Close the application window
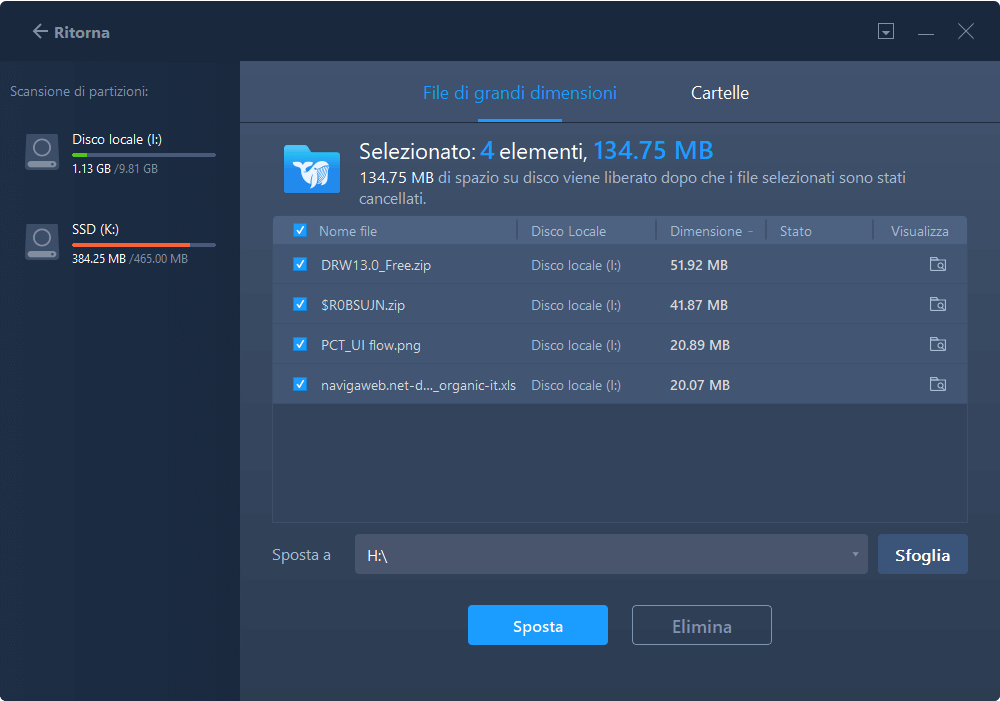The image size is (1000, 701). pyautogui.click(x=966, y=31)
